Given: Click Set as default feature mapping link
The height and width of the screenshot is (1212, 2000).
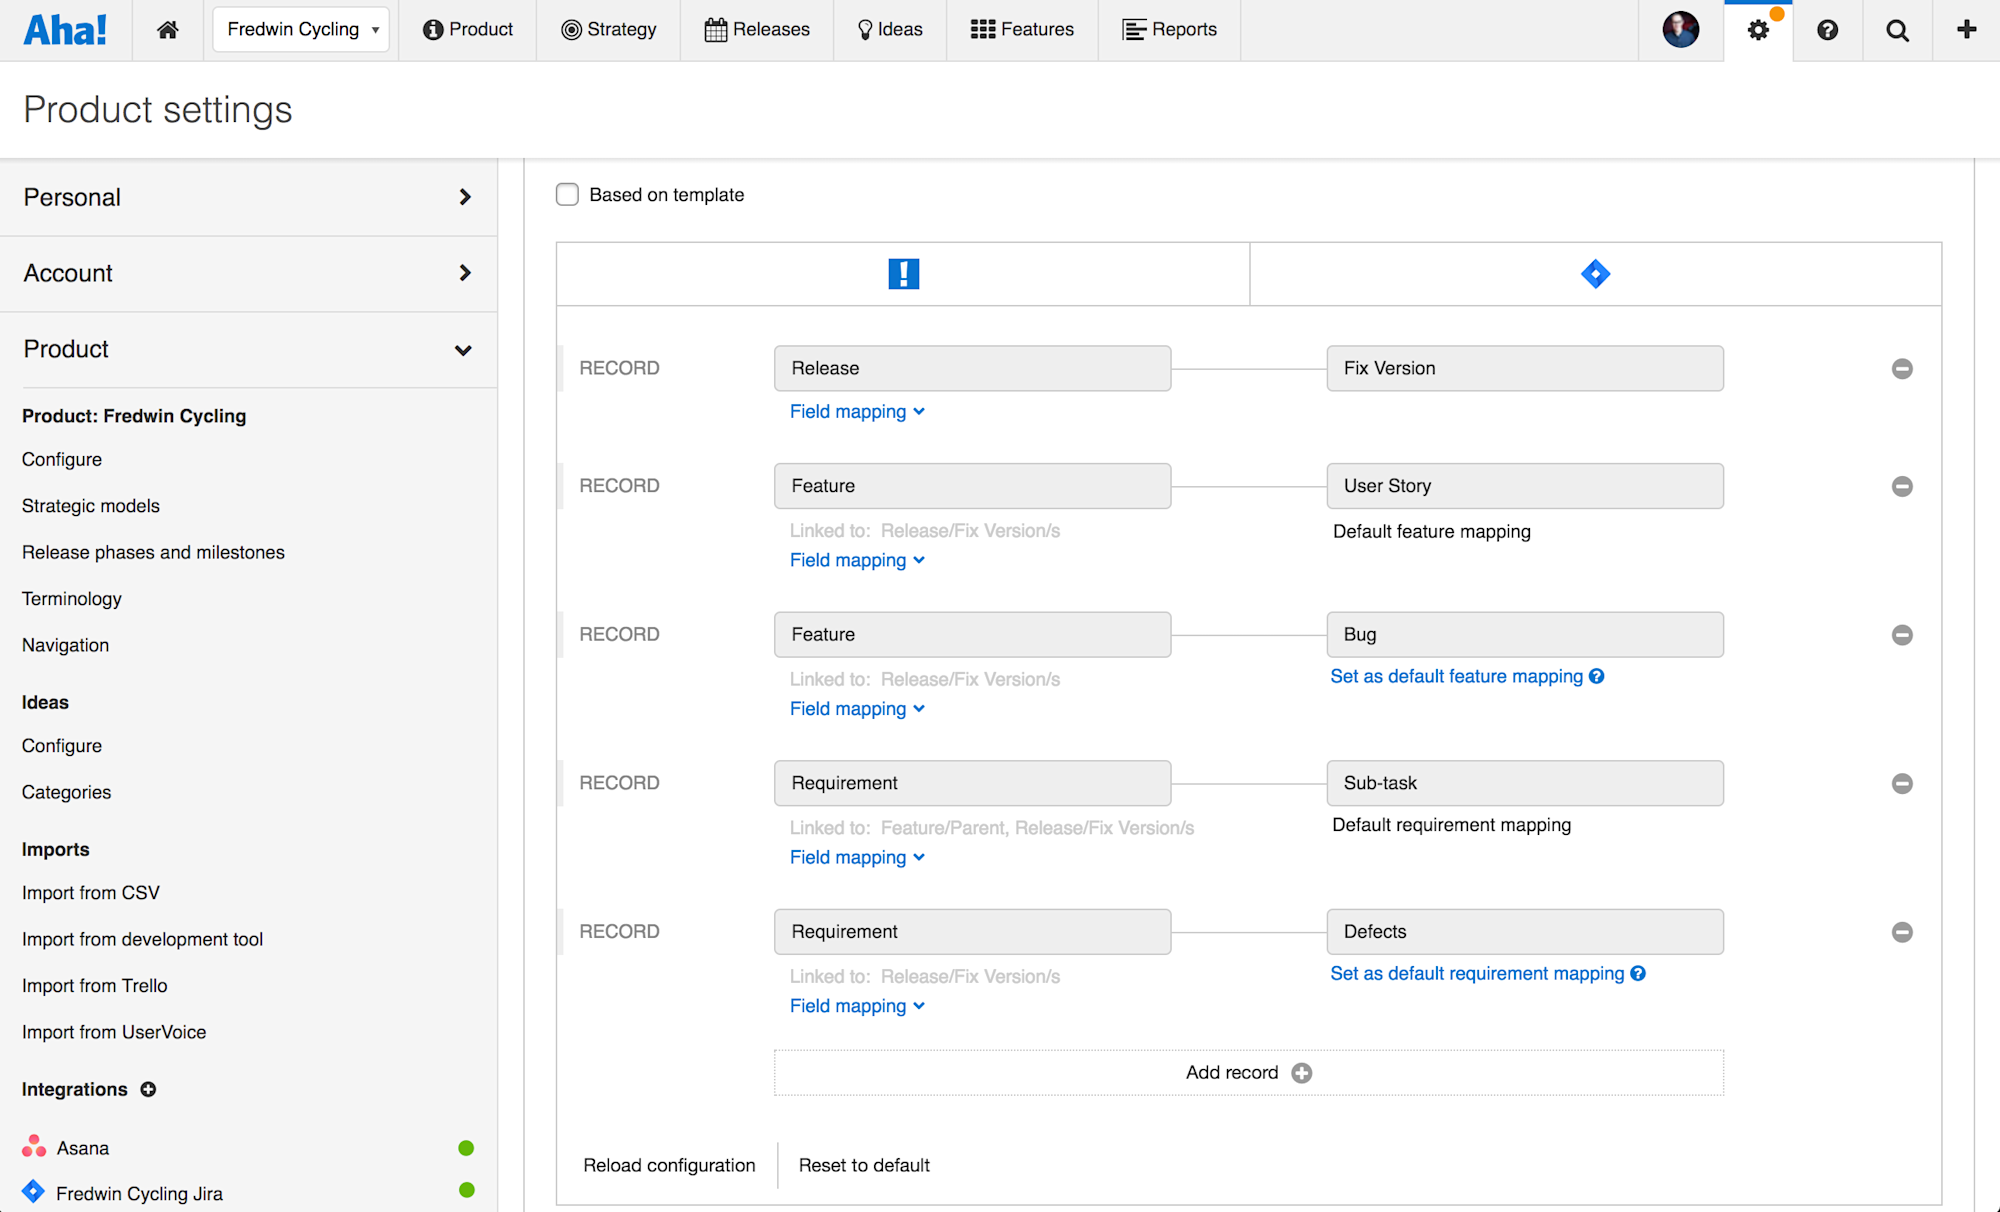Looking at the screenshot, I should [1456, 677].
